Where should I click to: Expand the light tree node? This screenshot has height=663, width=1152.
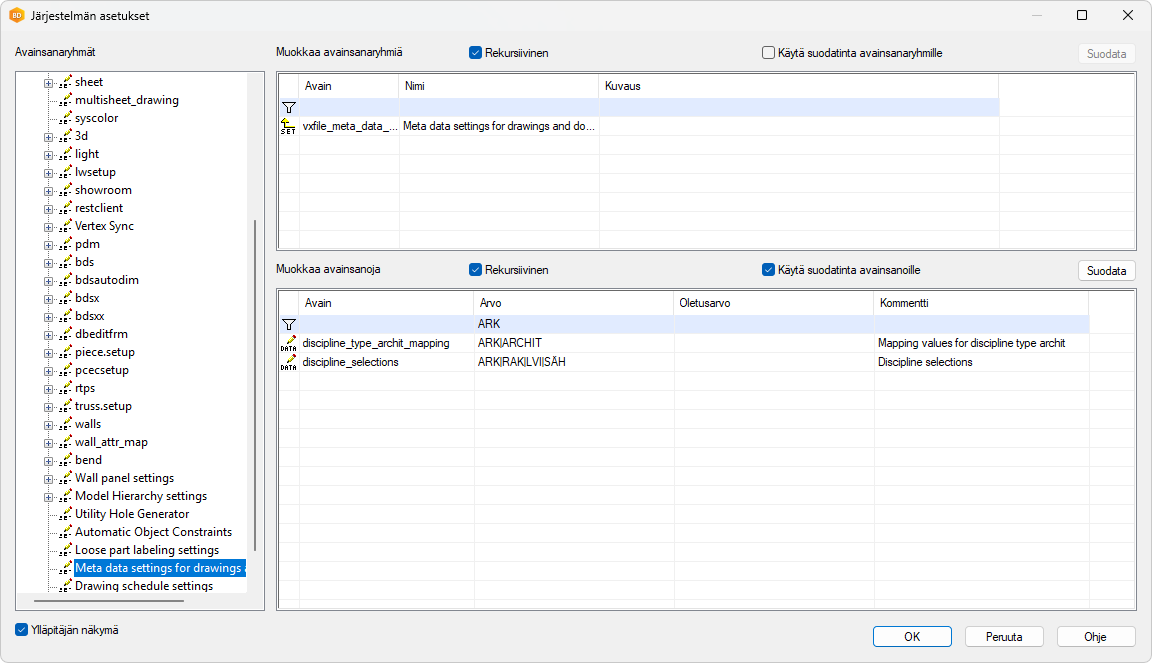click(x=48, y=155)
